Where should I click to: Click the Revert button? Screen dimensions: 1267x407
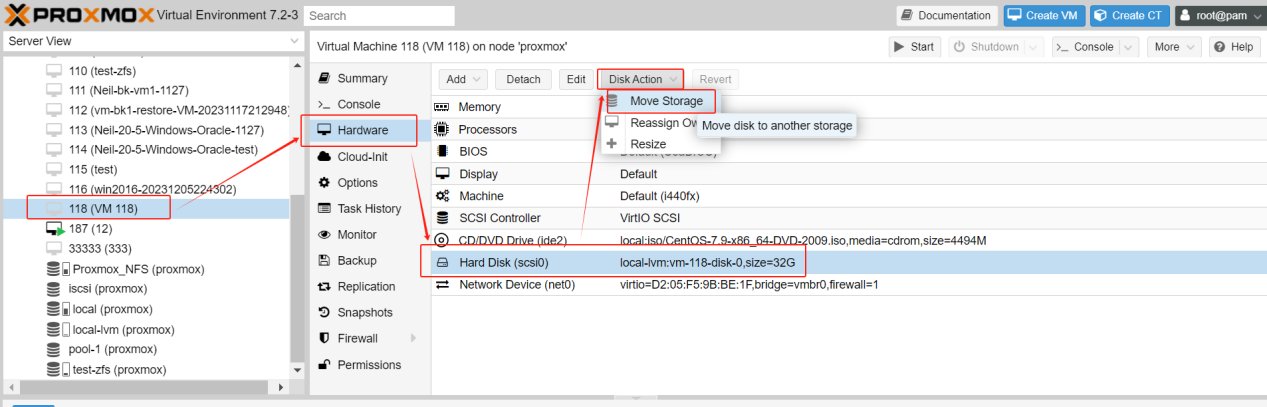point(715,79)
